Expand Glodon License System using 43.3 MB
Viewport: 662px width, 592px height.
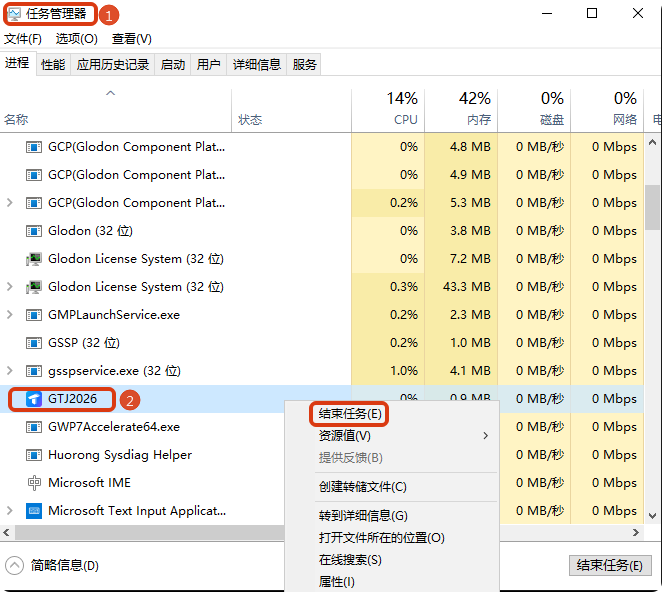click(10, 287)
